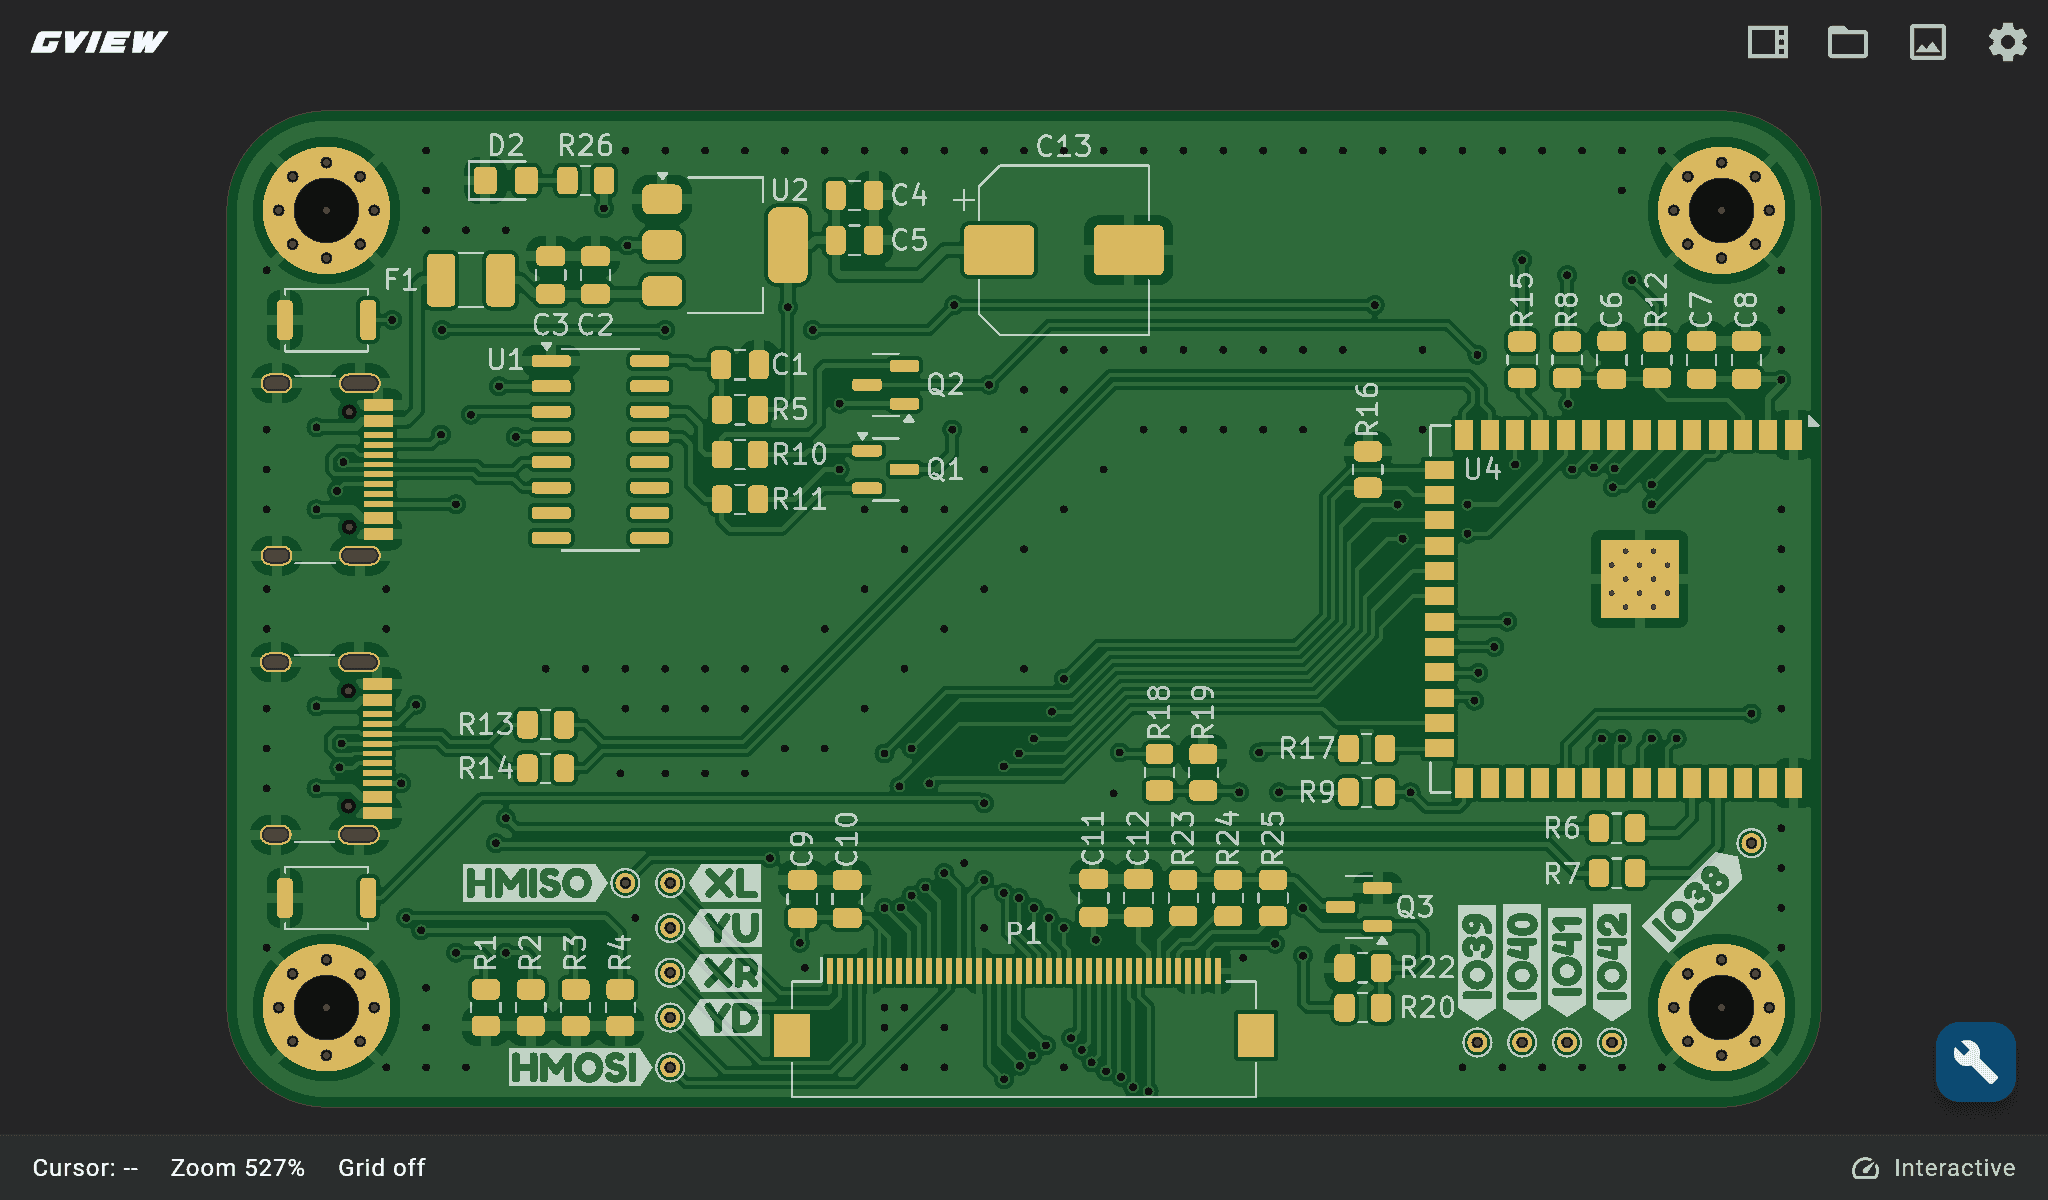The width and height of the screenshot is (2048, 1200).
Task: Click the IO41 silkscreen label
Action: 1567,963
